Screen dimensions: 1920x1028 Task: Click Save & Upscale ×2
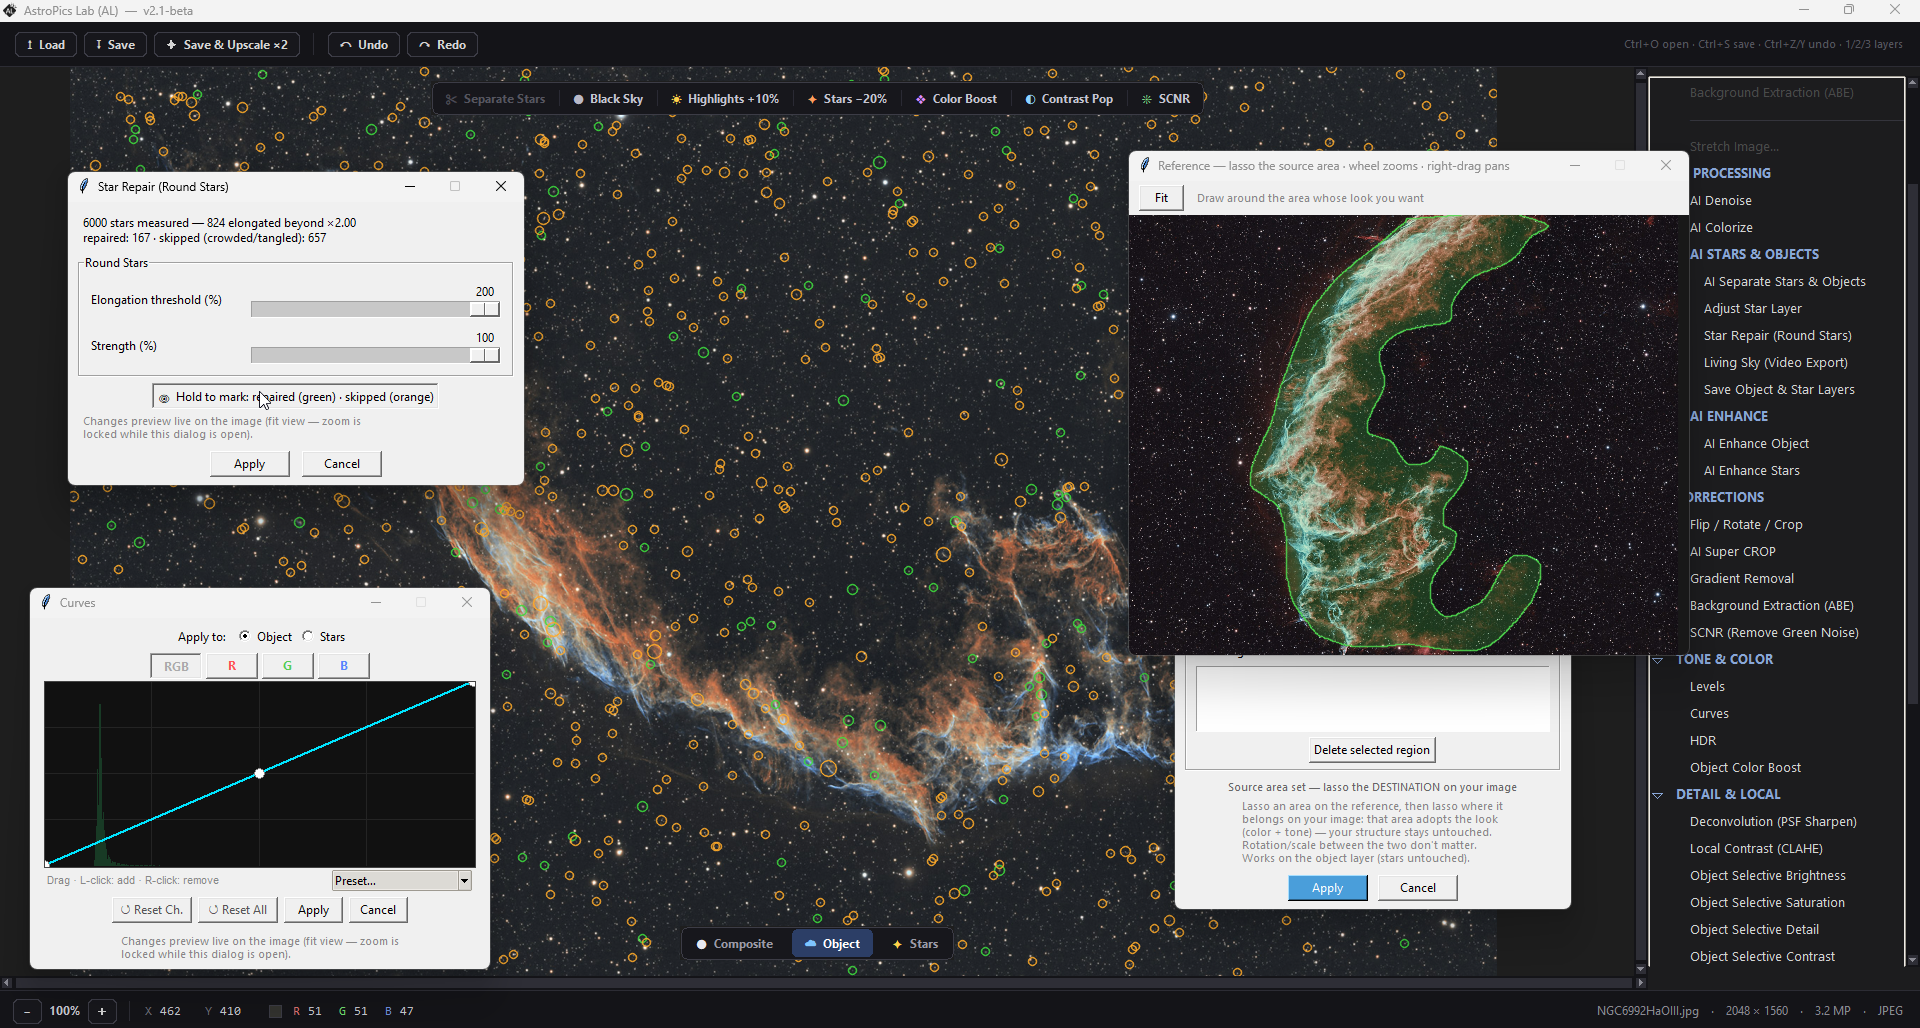click(227, 45)
